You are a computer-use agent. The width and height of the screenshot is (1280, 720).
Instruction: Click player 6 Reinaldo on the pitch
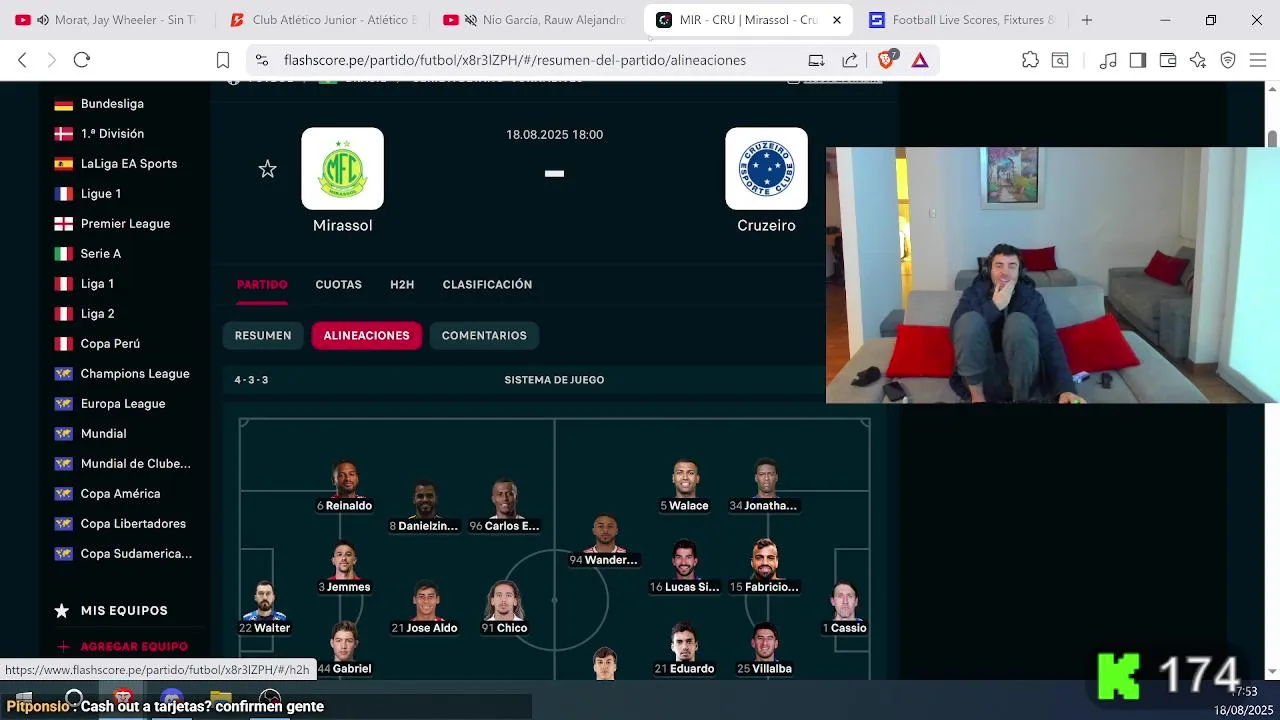point(345,487)
